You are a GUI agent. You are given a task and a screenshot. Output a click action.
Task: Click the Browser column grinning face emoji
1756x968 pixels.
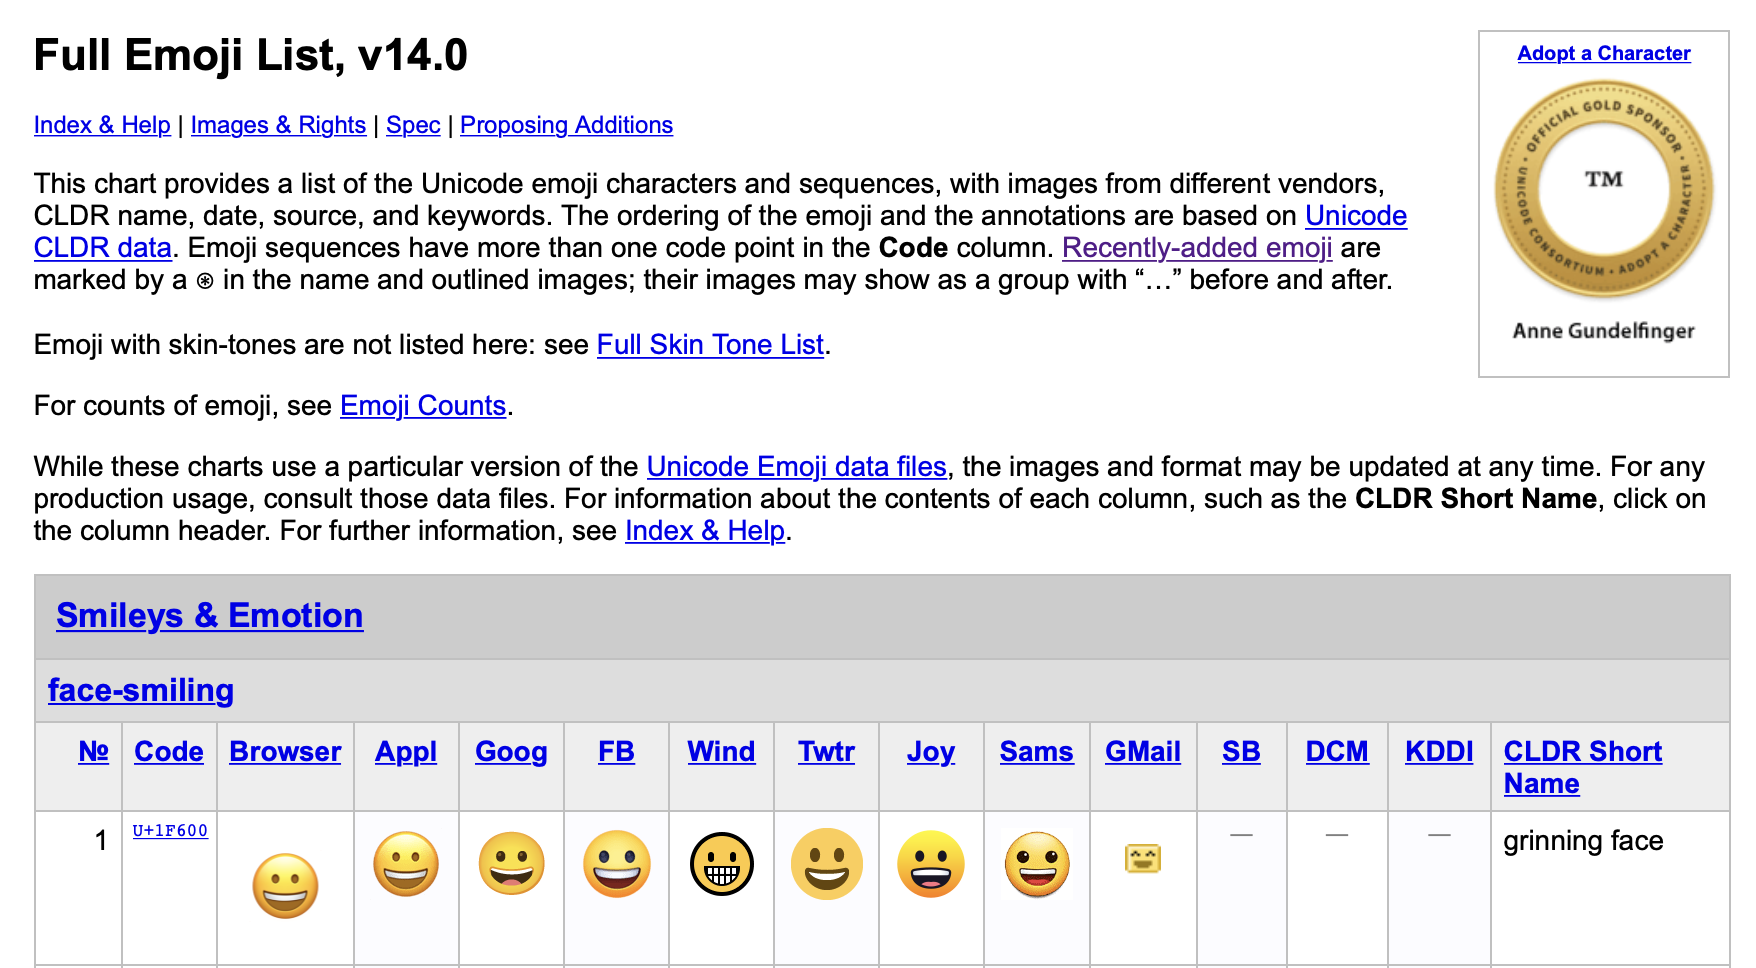coord(285,886)
